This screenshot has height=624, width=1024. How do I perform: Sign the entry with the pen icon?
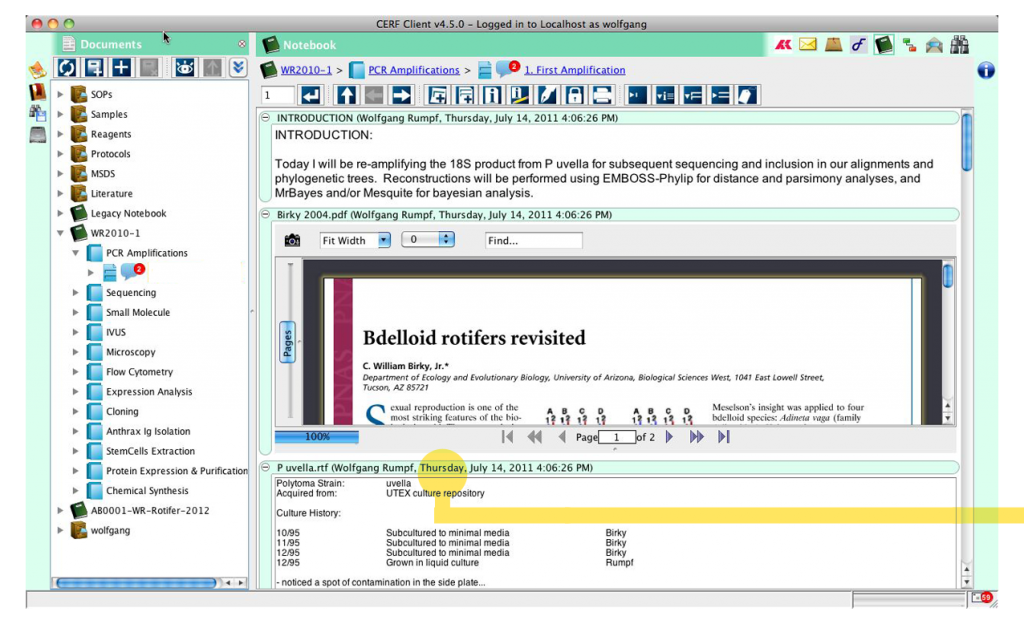click(x=548, y=95)
